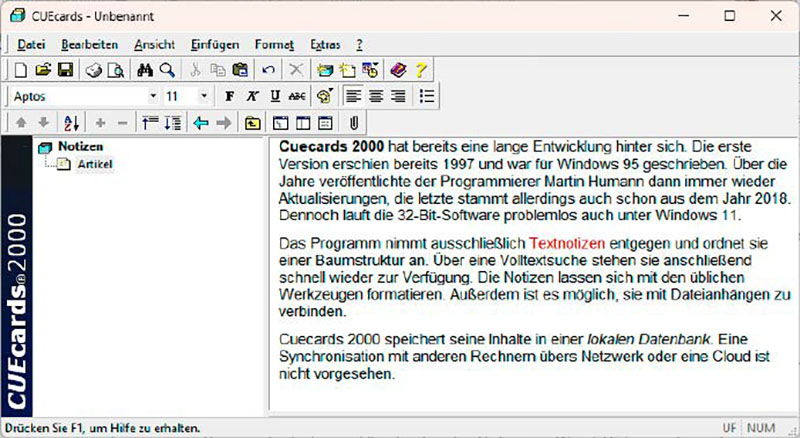Move entry down with gray down arrow
The image size is (800, 438).
(44, 123)
